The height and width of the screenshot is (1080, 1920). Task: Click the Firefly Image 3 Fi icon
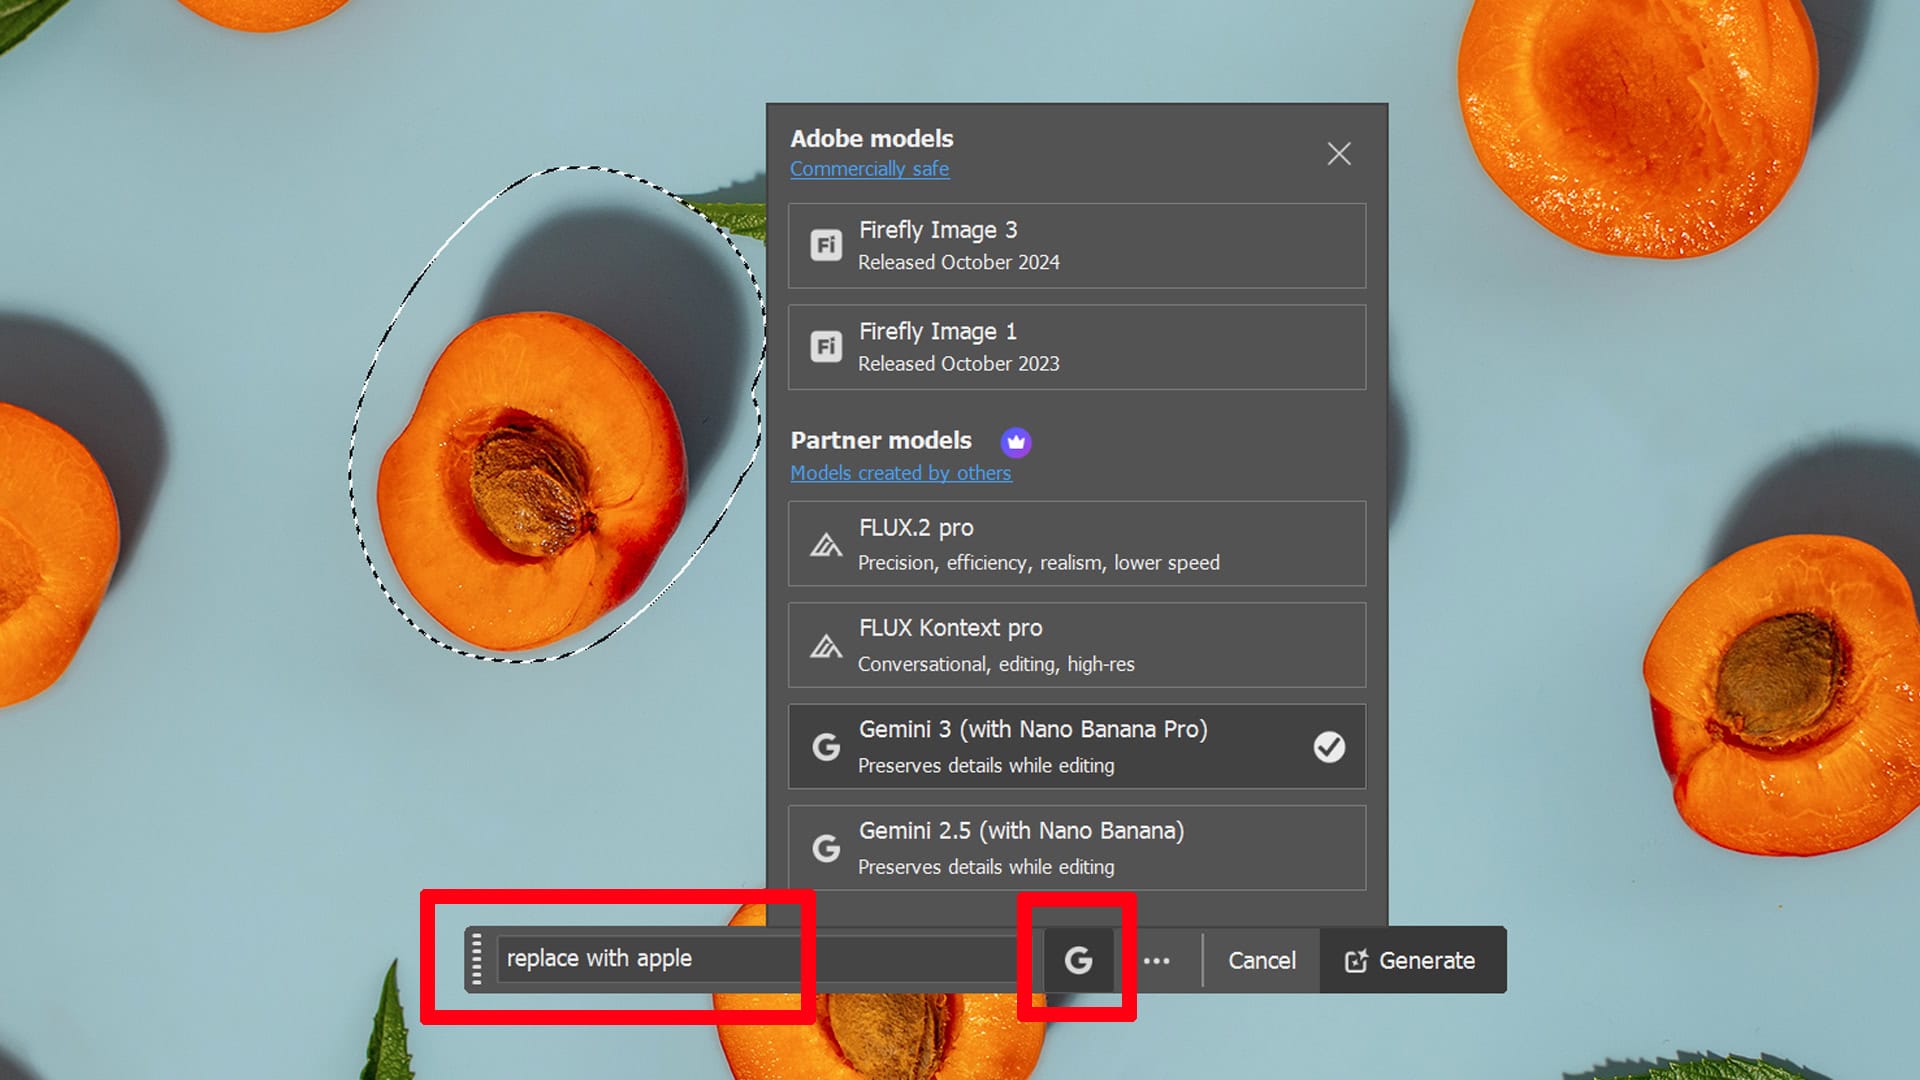click(x=826, y=245)
